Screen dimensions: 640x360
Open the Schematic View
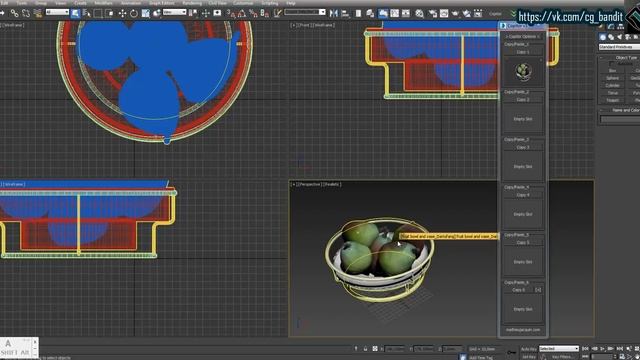tap(406, 13)
